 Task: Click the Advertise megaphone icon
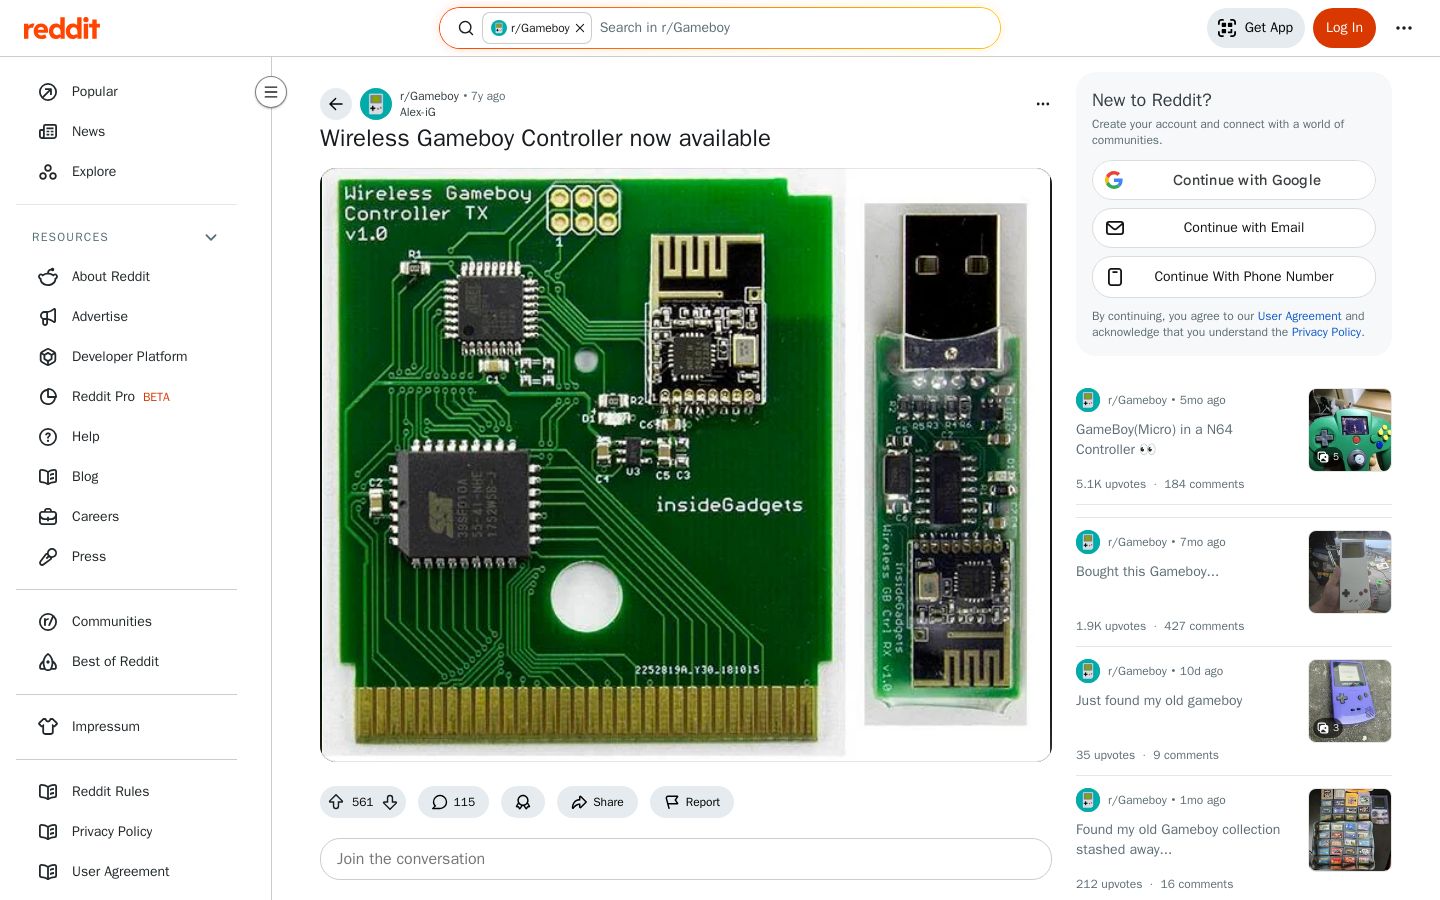pos(48,317)
